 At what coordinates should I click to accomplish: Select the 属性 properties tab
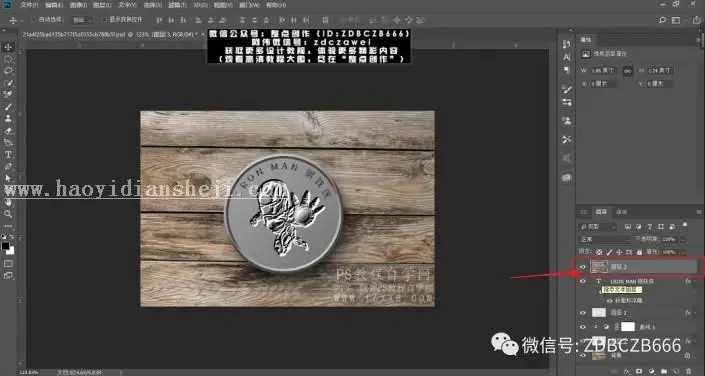(586, 40)
